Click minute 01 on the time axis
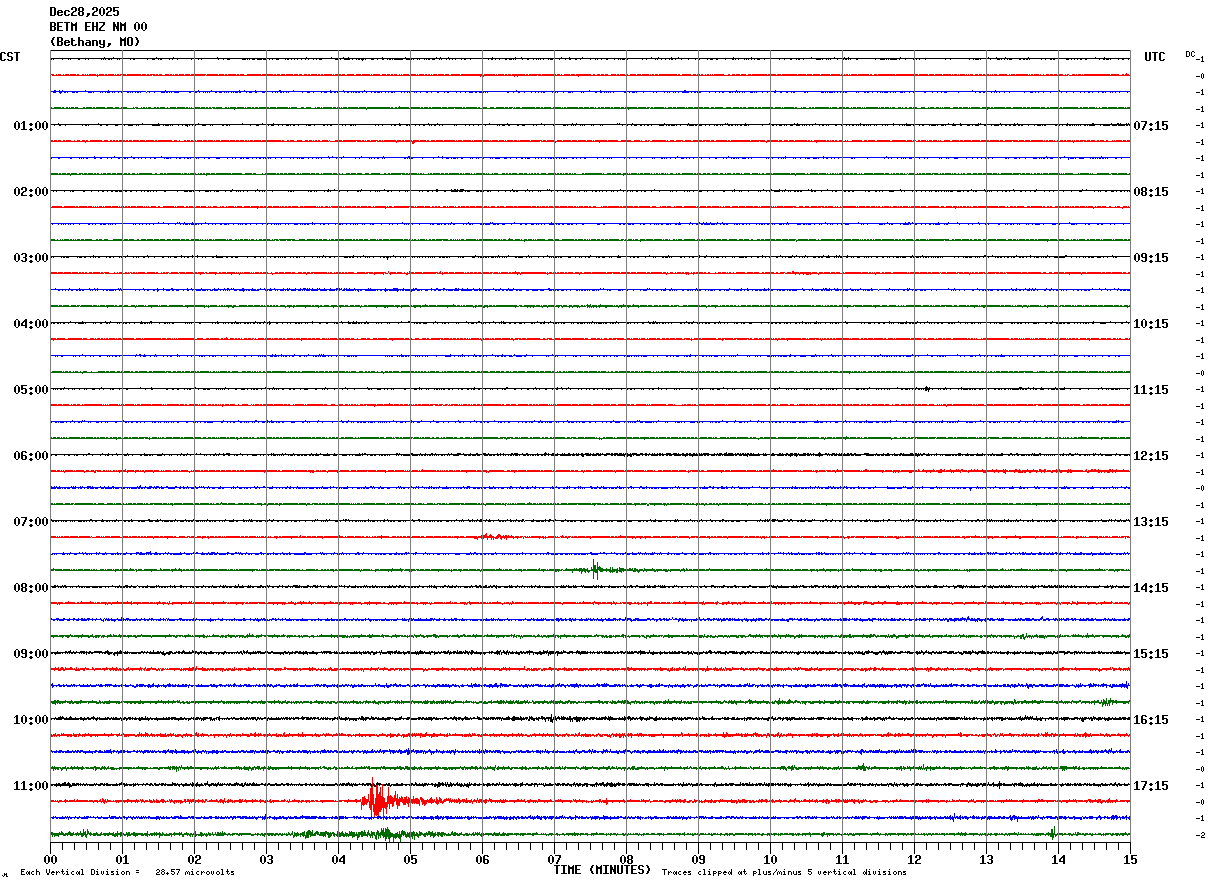The width and height of the screenshot is (1210, 886). pyautogui.click(x=122, y=859)
